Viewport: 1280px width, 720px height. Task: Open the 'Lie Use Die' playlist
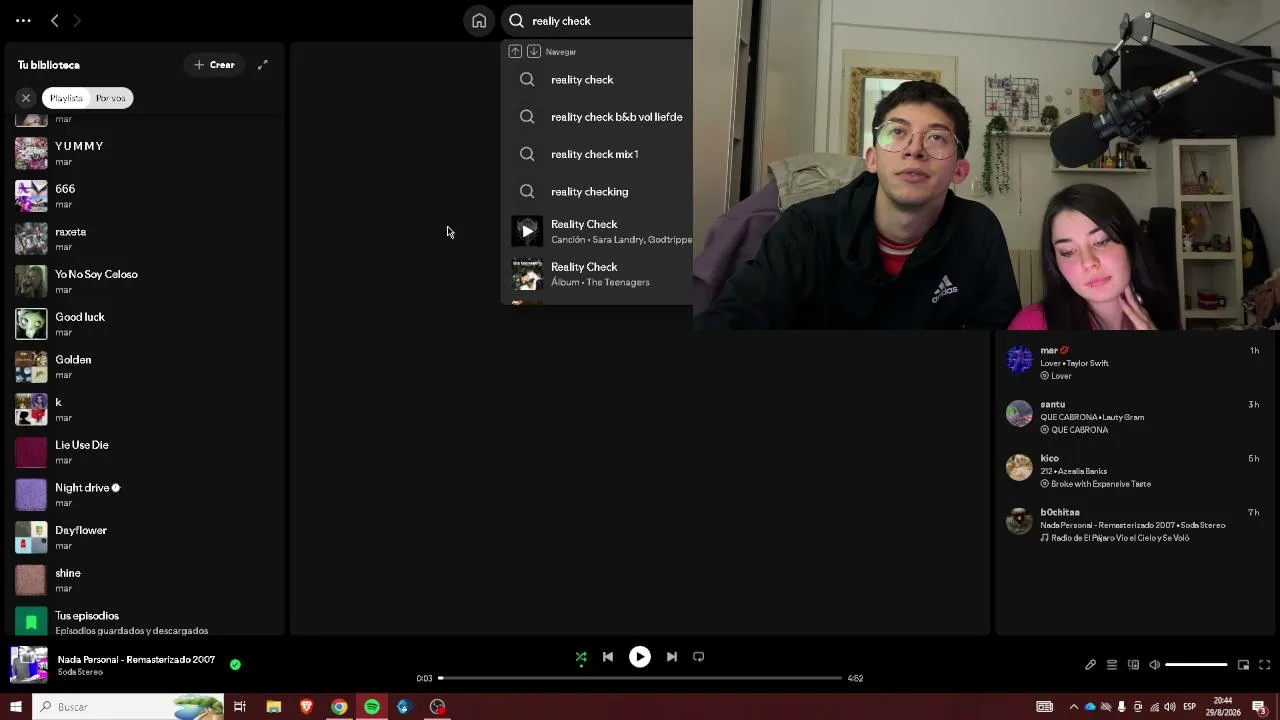(x=146, y=452)
